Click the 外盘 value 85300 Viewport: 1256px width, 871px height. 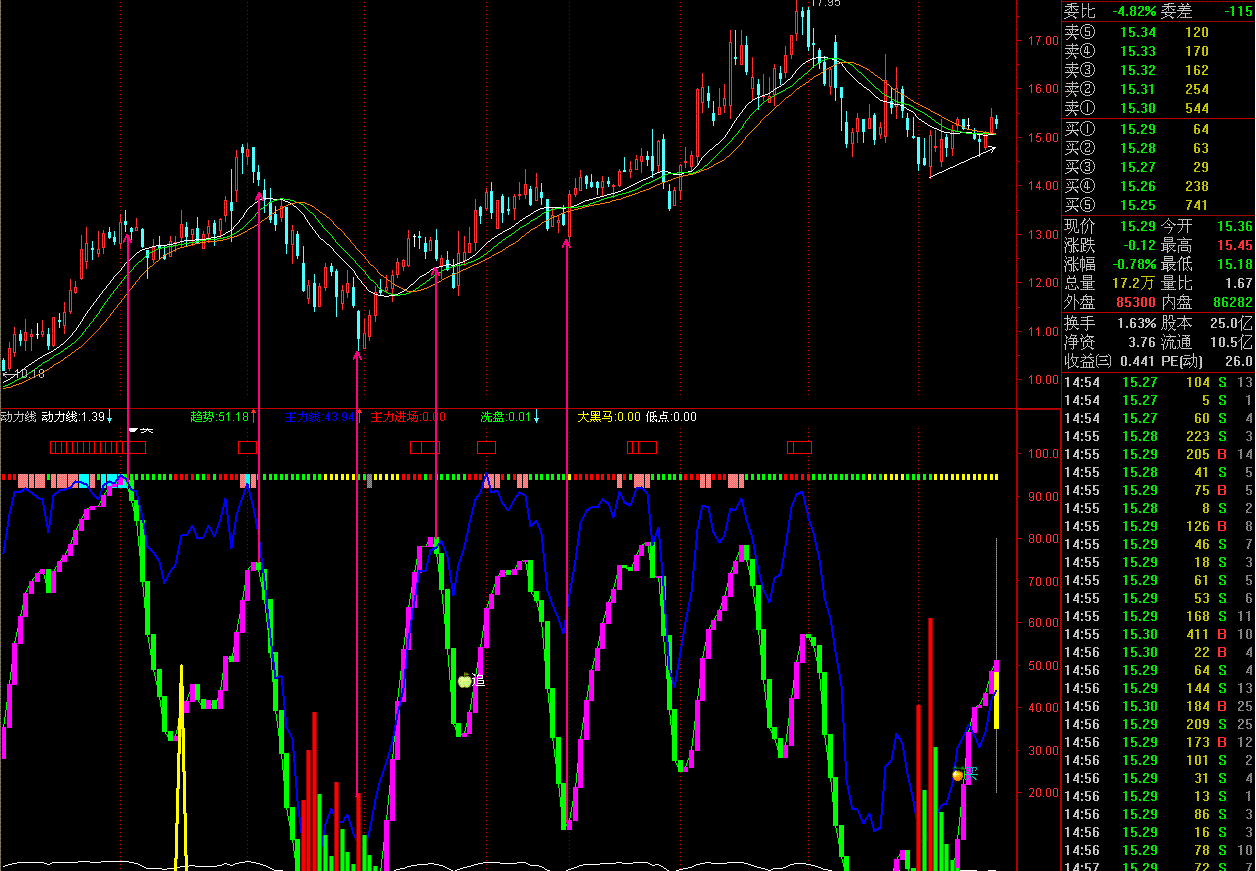1135,302
